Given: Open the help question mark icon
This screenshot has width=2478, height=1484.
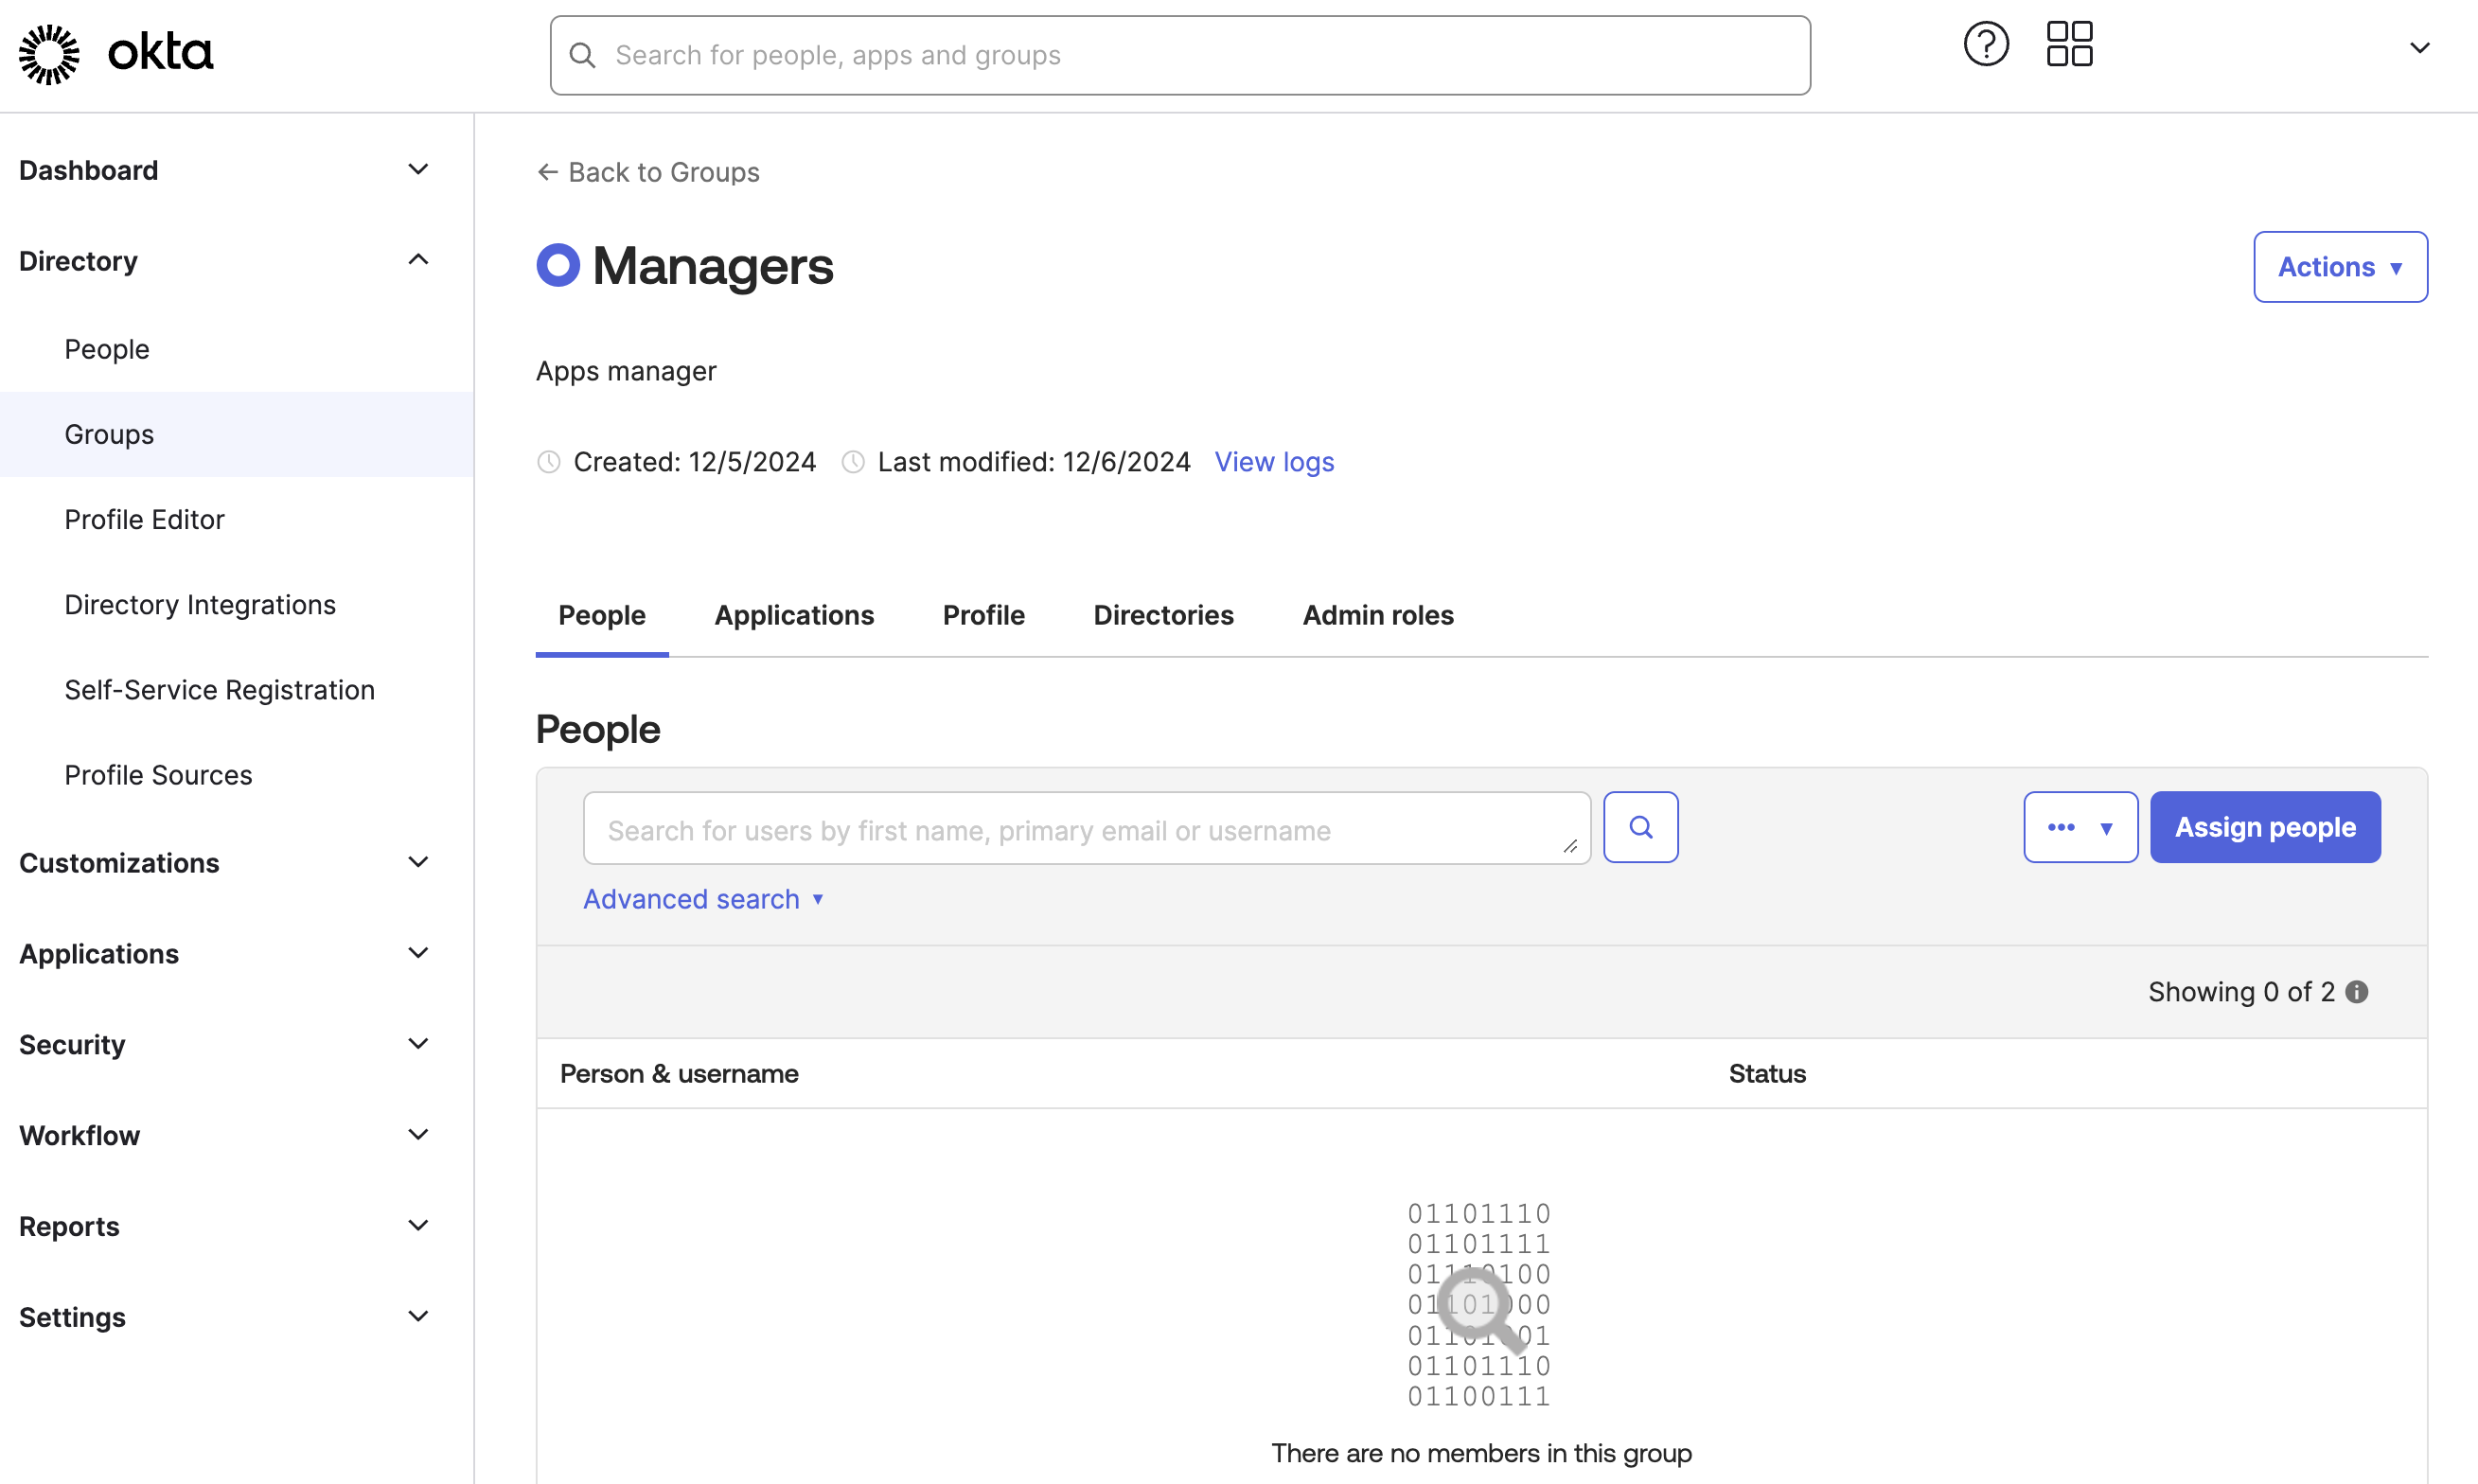Looking at the screenshot, I should pos(1985,43).
